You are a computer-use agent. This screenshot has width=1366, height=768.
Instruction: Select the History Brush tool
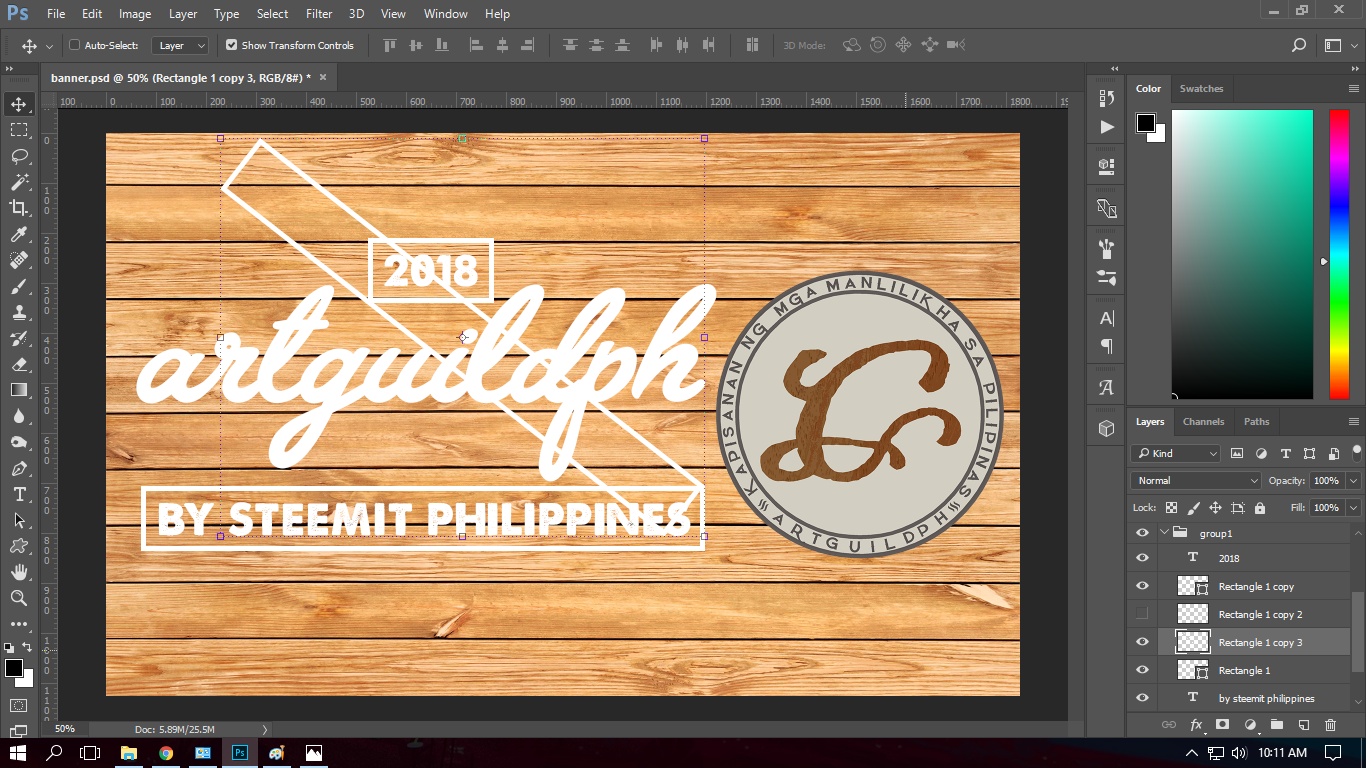[19, 338]
